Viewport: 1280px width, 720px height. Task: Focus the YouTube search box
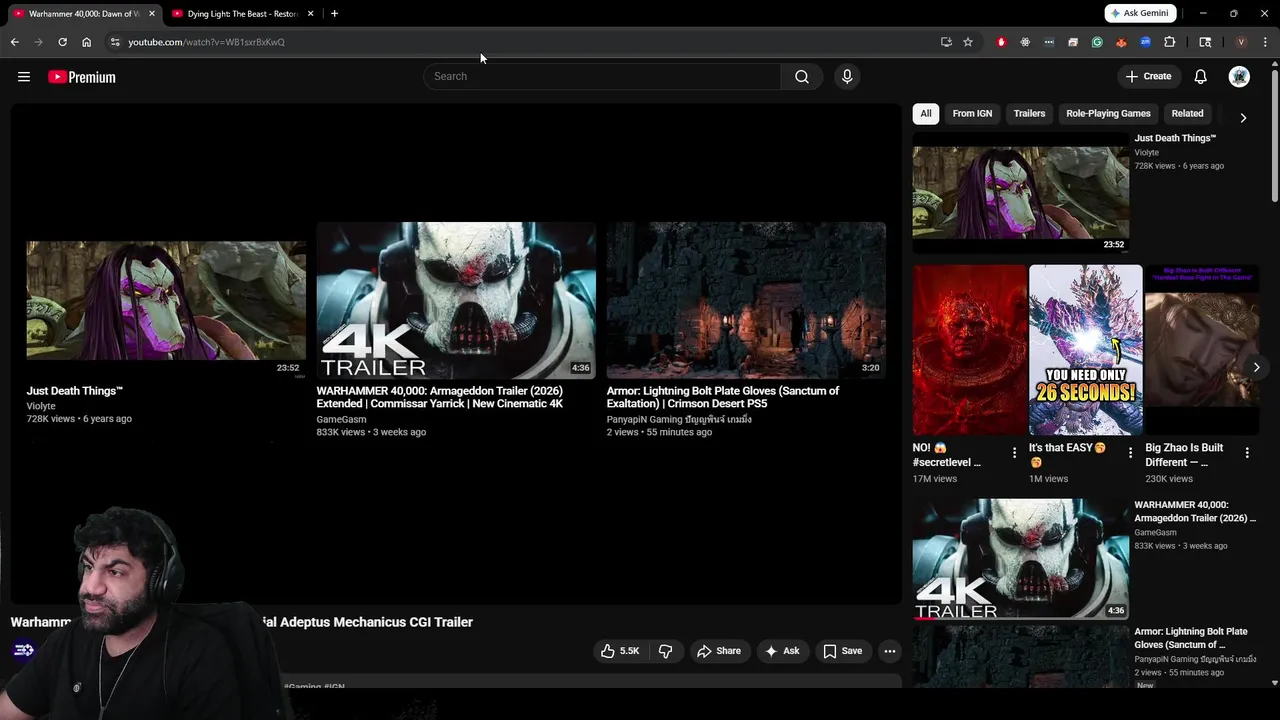[x=602, y=77]
